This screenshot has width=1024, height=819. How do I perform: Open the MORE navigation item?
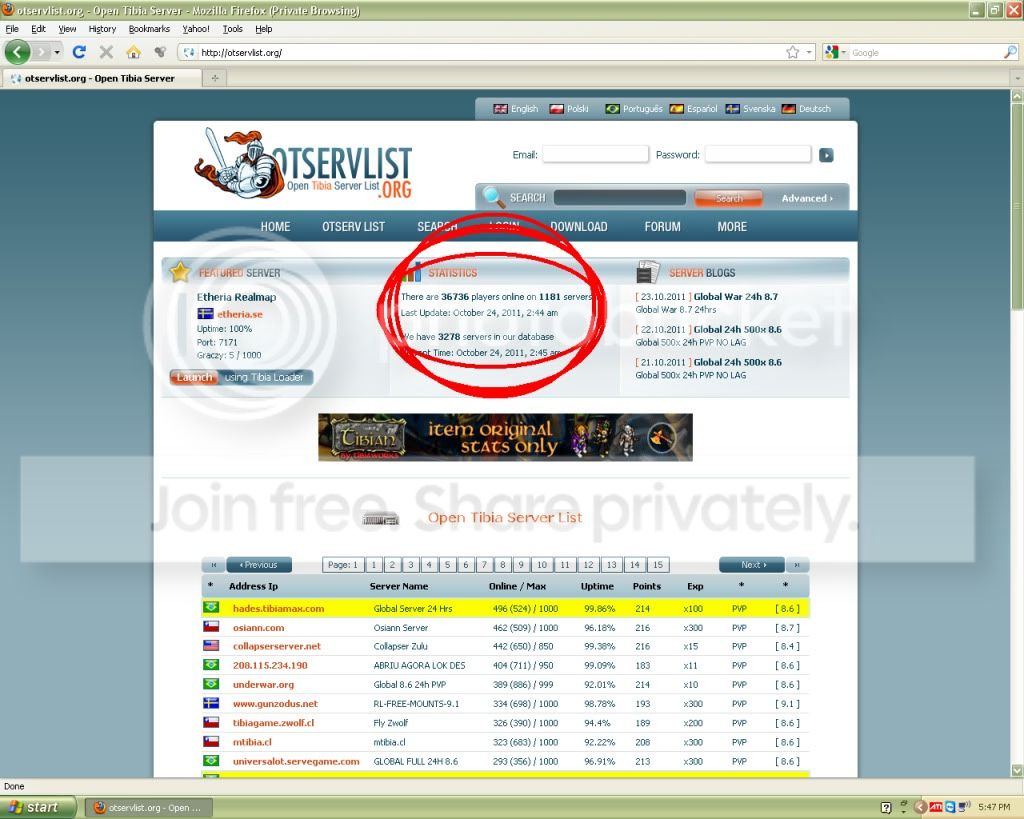click(x=731, y=227)
